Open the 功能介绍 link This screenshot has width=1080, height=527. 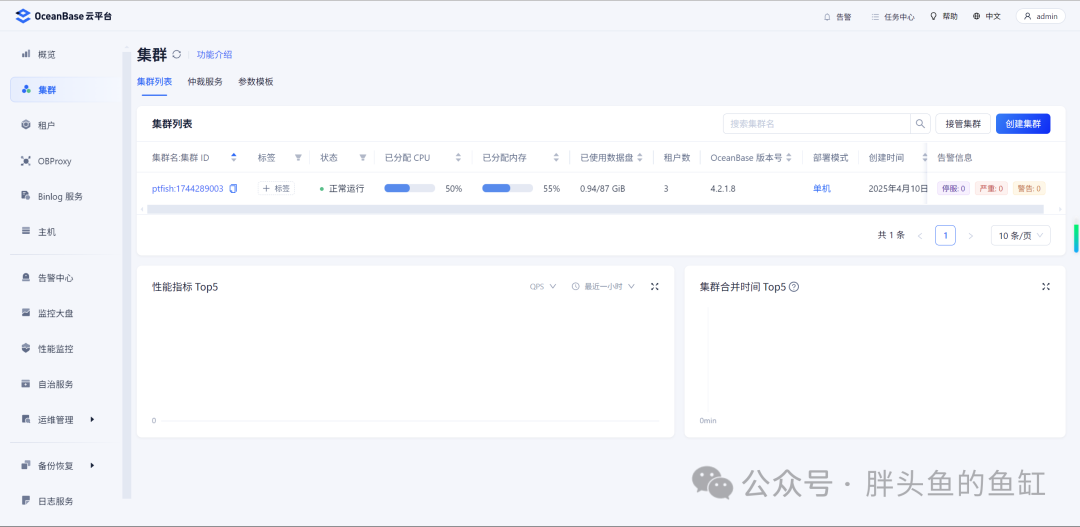[214, 54]
